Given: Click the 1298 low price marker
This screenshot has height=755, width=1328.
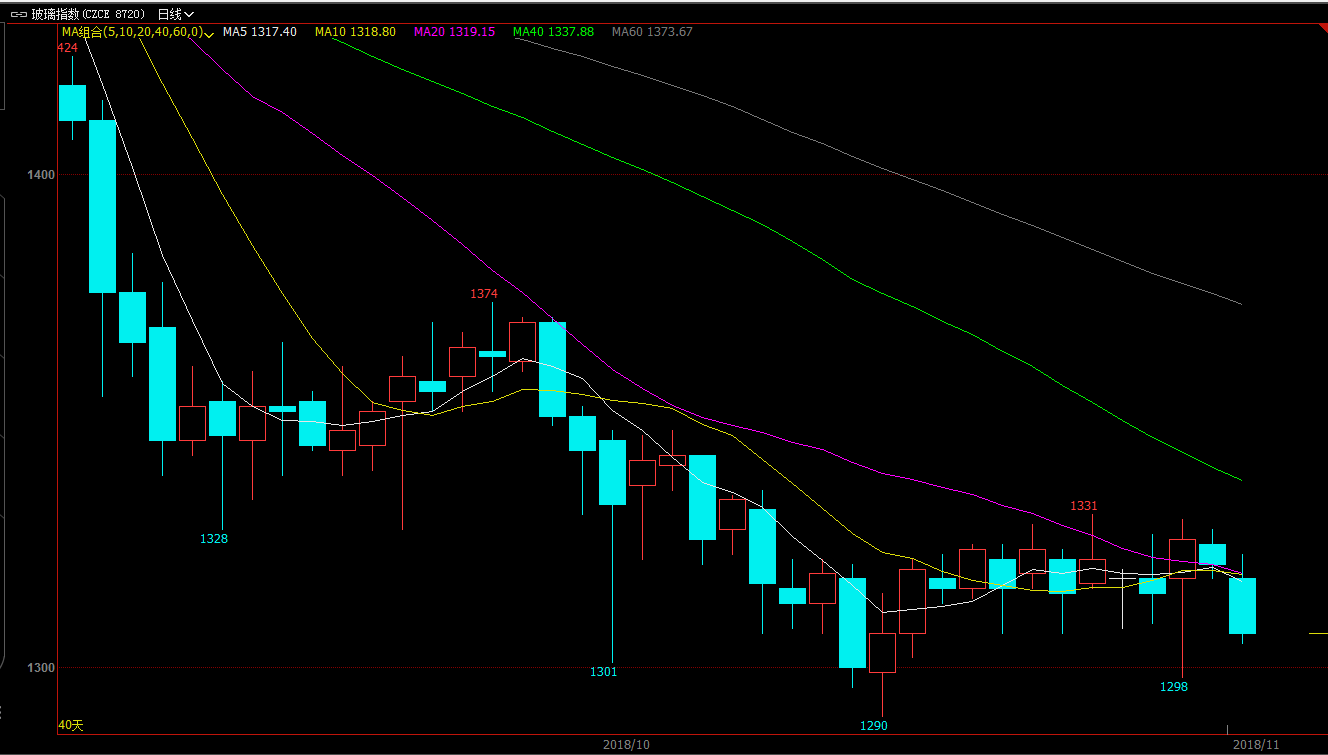Looking at the screenshot, I should (1174, 687).
